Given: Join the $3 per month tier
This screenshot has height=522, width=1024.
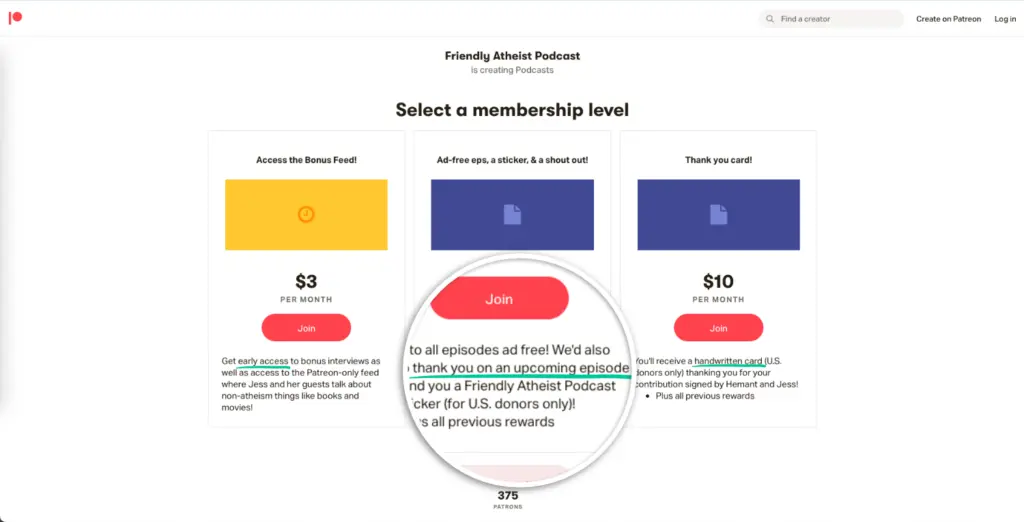Looking at the screenshot, I should coord(306,327).
